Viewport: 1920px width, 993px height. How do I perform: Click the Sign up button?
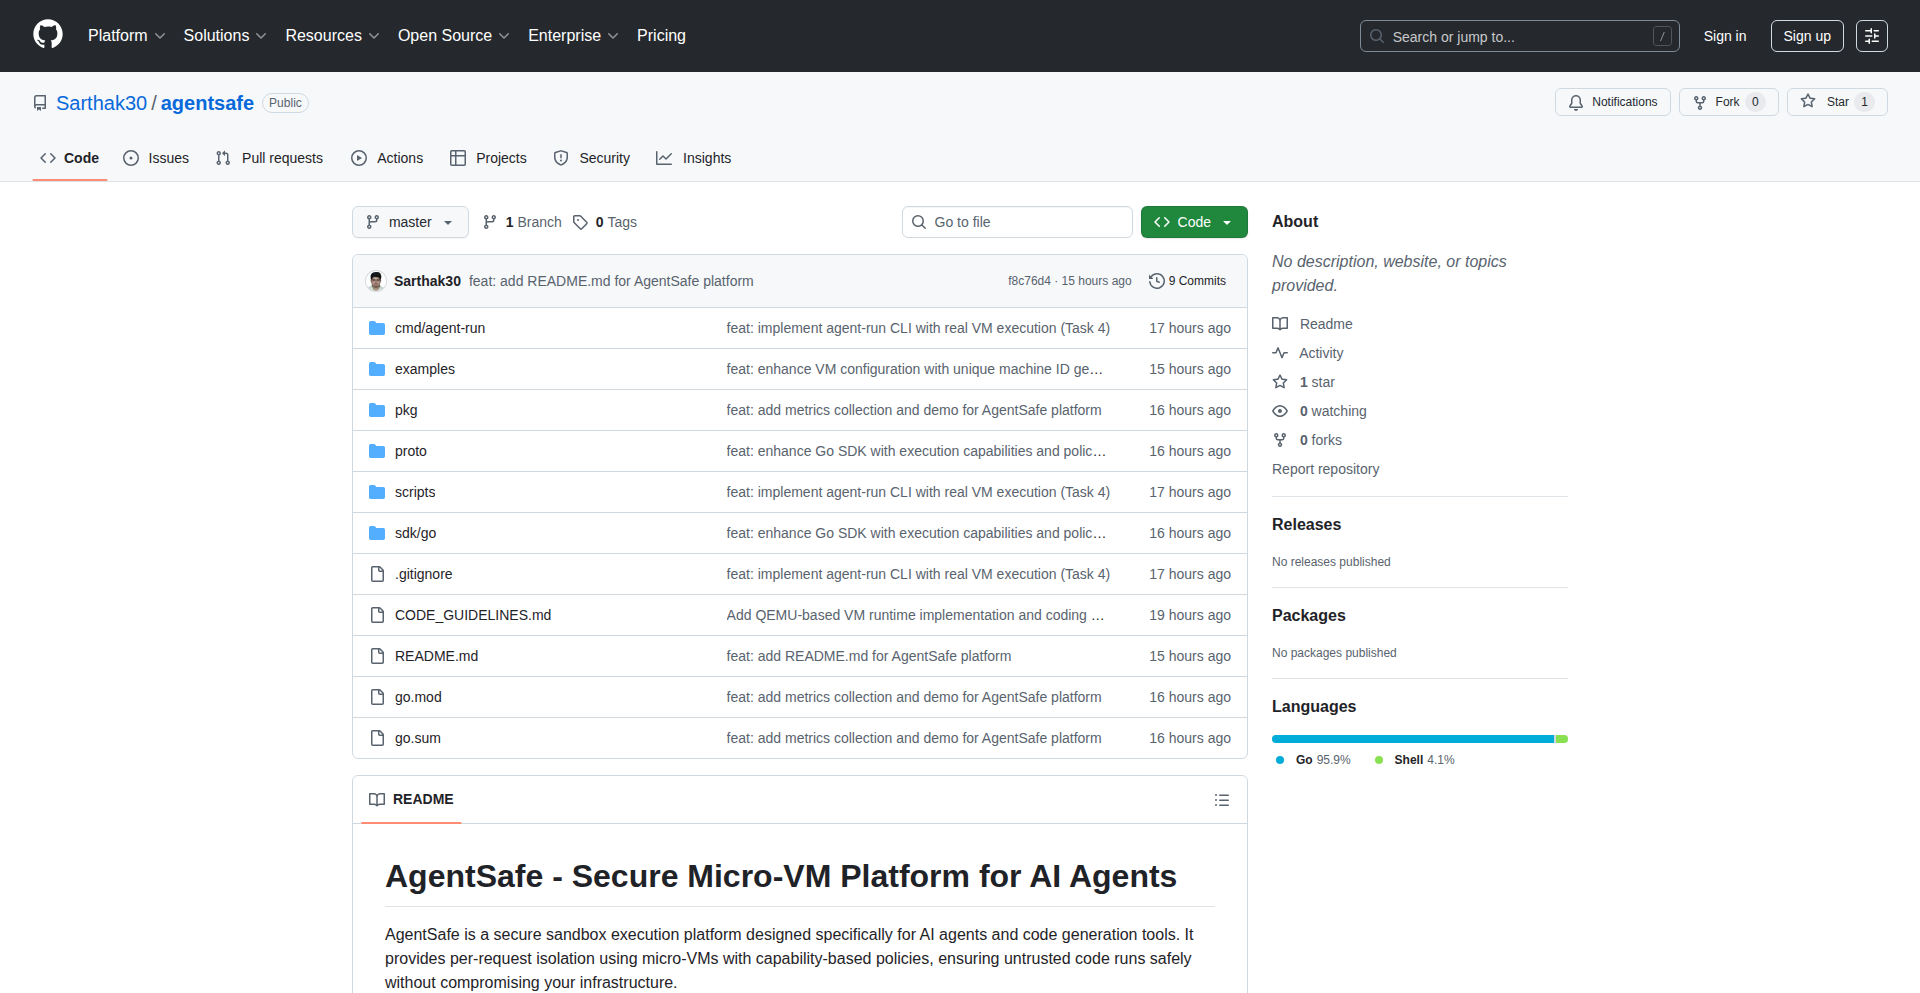(1807, 36)
